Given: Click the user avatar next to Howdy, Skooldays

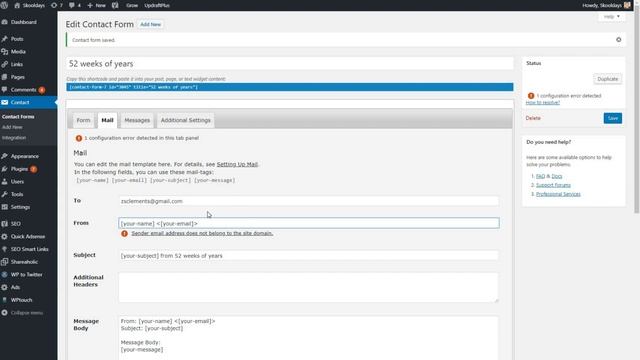Looking at the screenshot, I should pos(627,5).
